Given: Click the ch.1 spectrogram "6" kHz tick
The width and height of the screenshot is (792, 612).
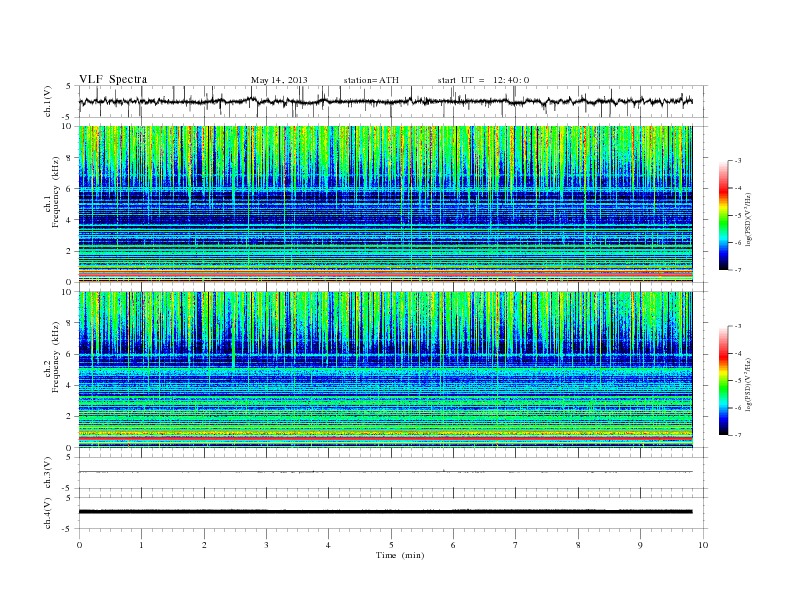Looking at the screenshot, I should [x=69, y=189].
